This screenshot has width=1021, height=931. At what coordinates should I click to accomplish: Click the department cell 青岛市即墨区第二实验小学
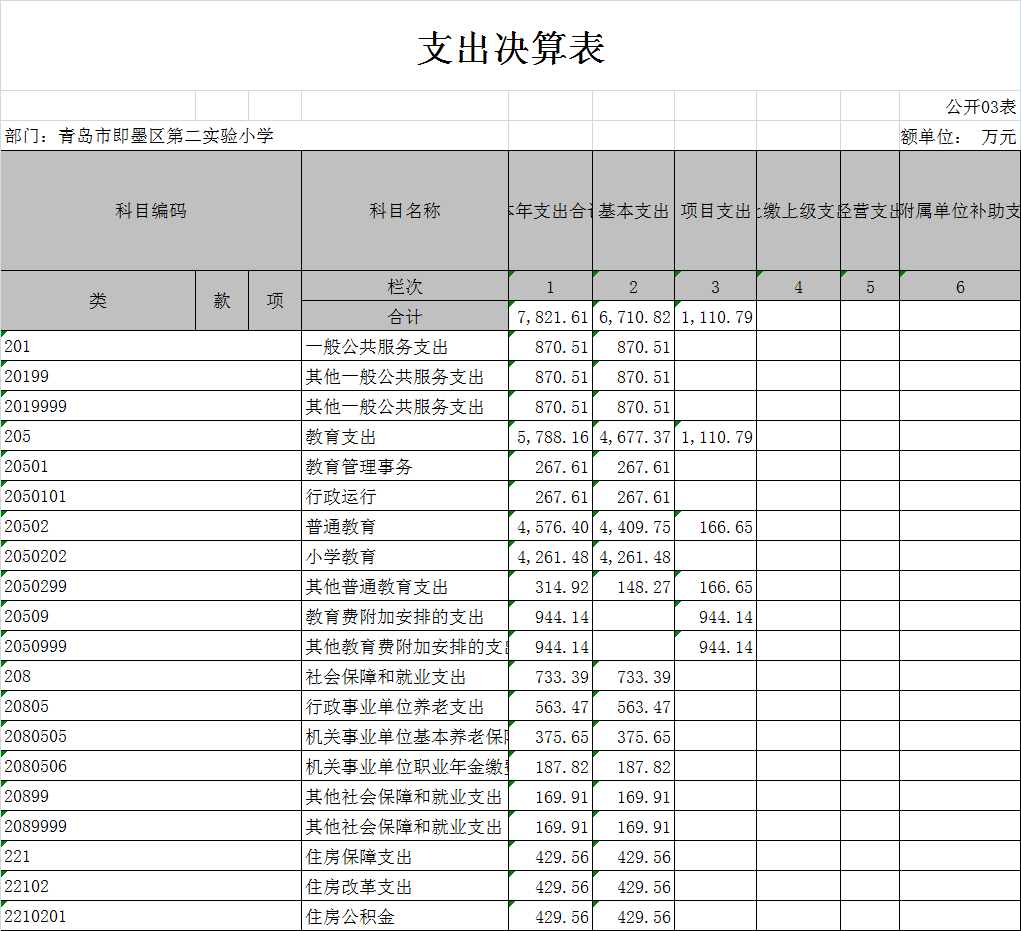click(140, 136)
